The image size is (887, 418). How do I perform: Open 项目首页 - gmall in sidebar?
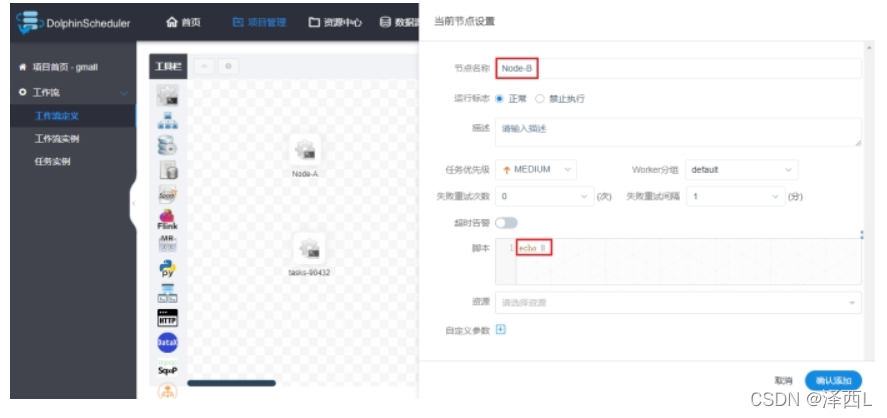pyautogui.click(x=59, y=67)
